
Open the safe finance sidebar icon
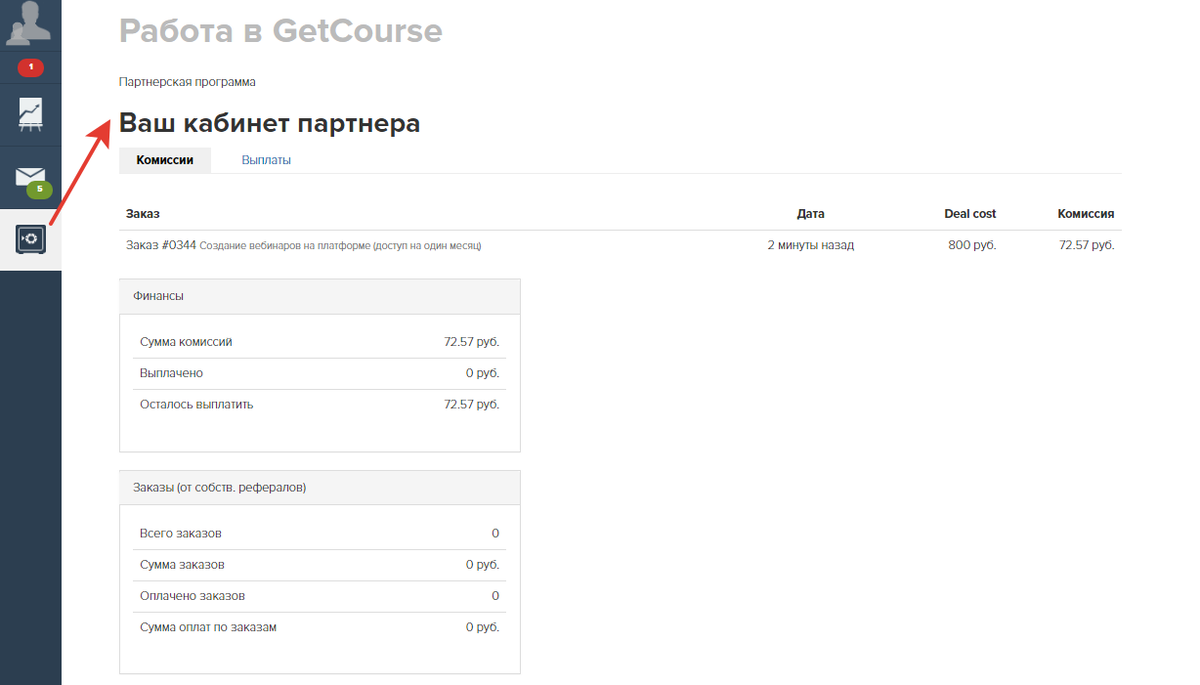30,240
